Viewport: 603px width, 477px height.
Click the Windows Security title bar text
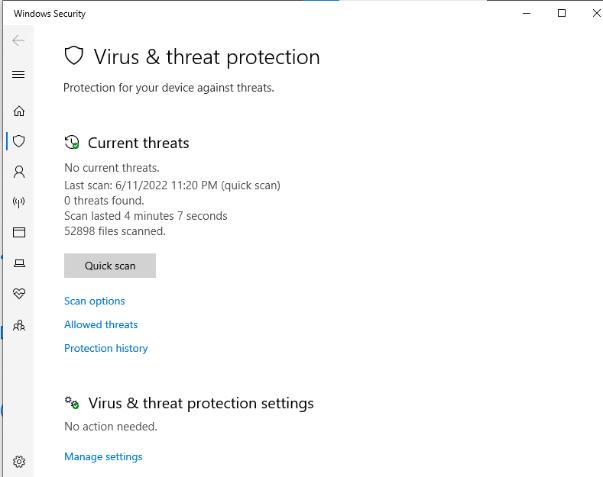(x=50, y=14)
